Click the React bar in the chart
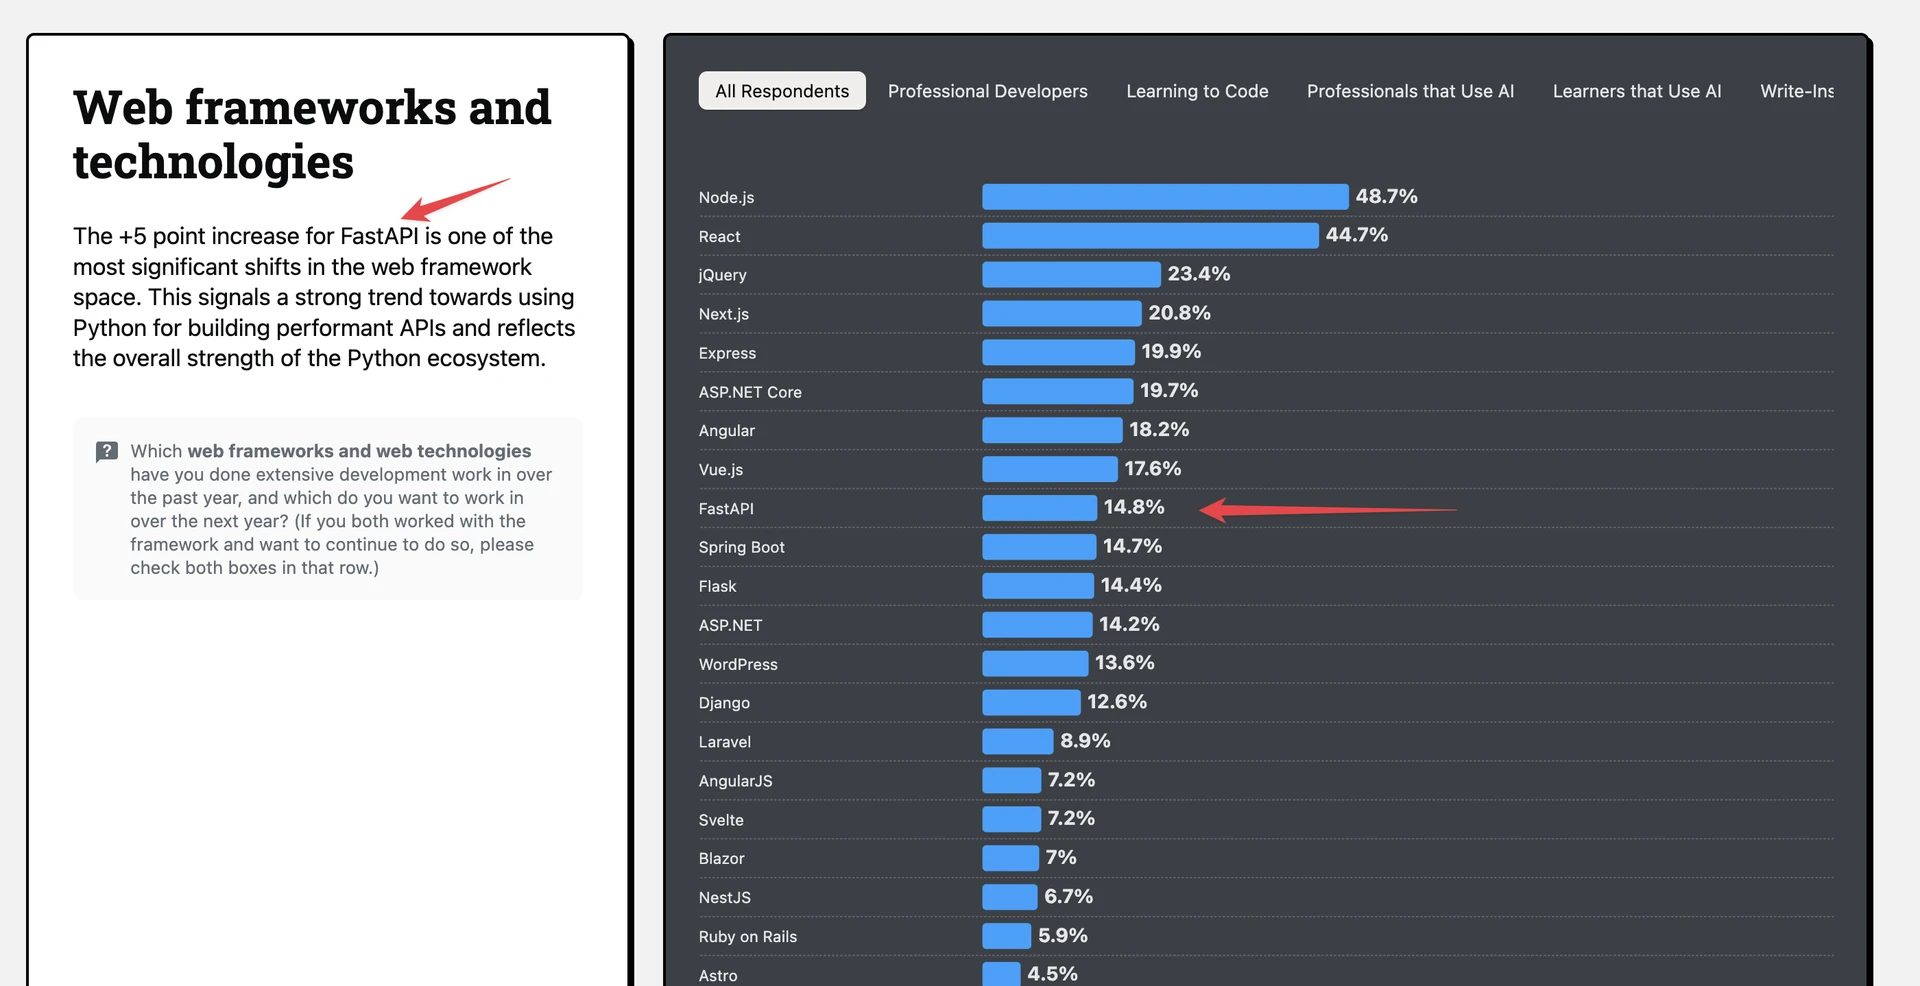This screenshot has width=1920, height=986. click(x=1150, y=235)
